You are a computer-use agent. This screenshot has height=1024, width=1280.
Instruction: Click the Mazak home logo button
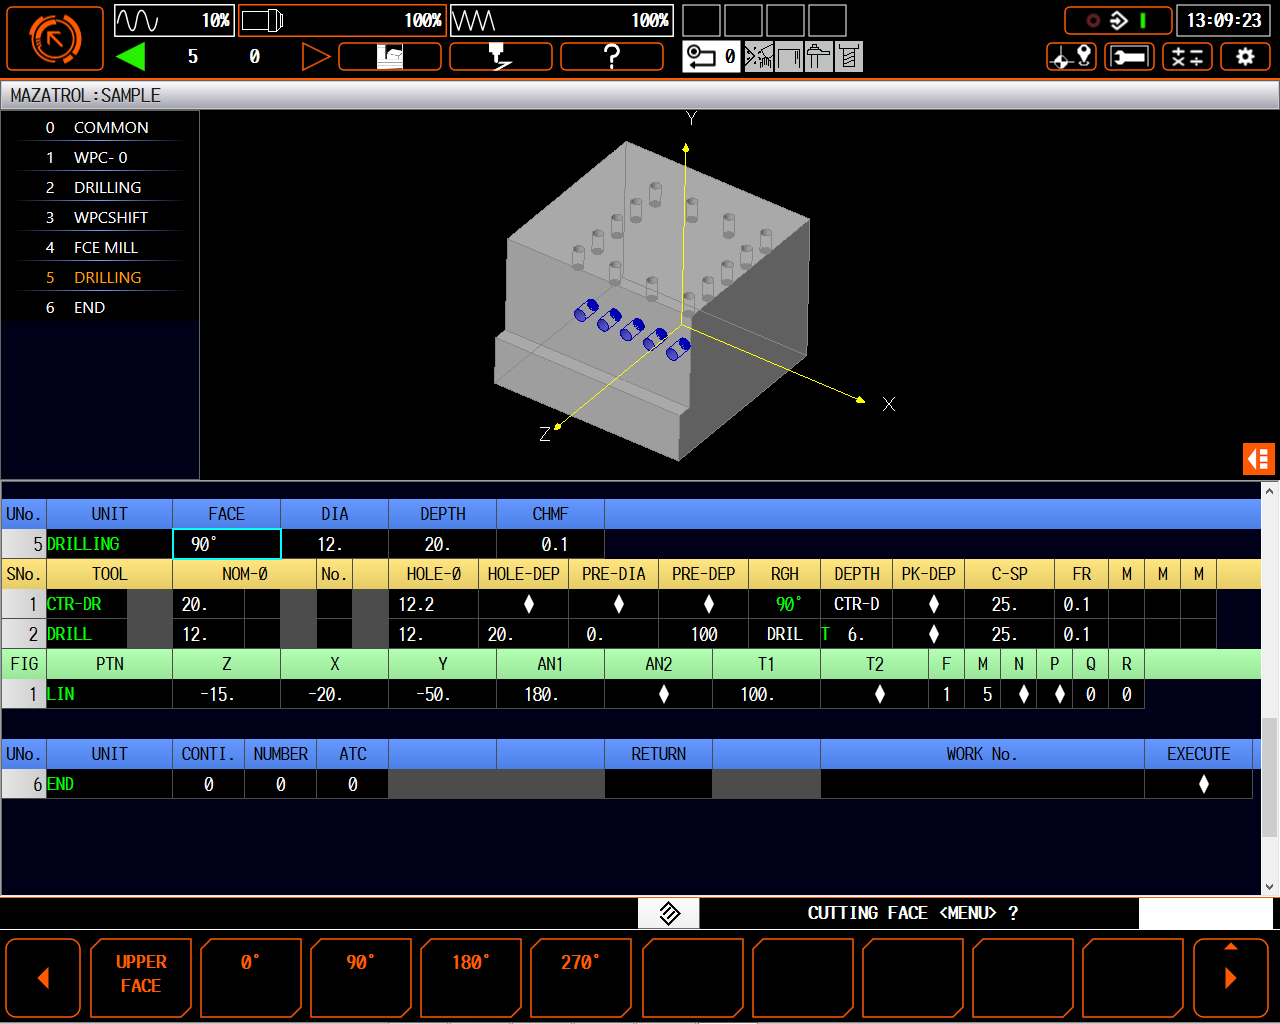55,39
